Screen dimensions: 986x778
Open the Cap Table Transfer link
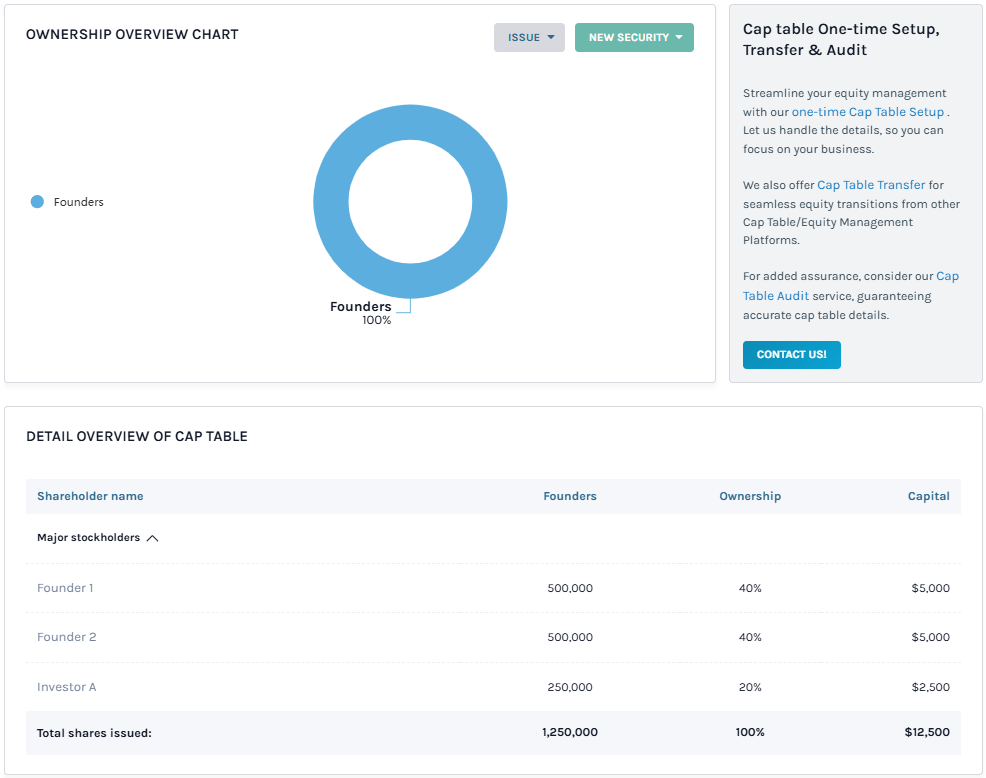click(x=870, y=185)
